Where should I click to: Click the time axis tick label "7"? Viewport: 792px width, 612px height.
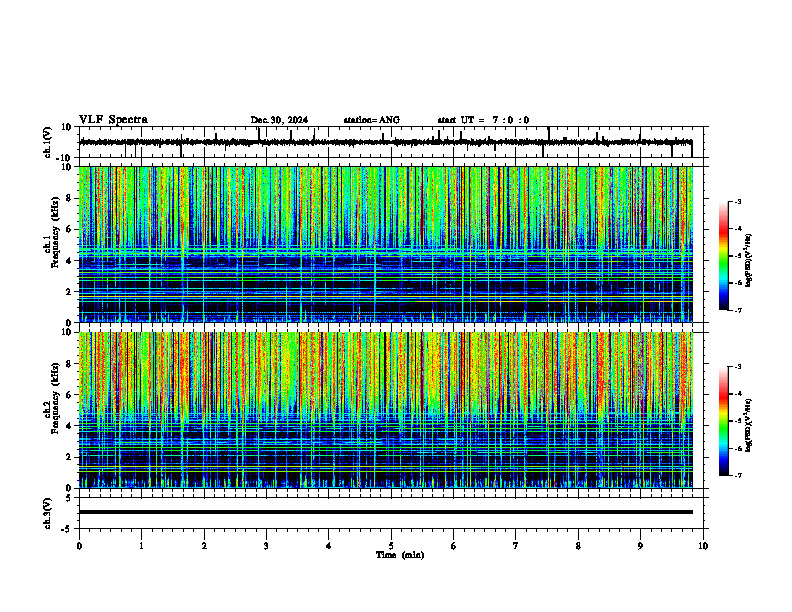point(516,546)
